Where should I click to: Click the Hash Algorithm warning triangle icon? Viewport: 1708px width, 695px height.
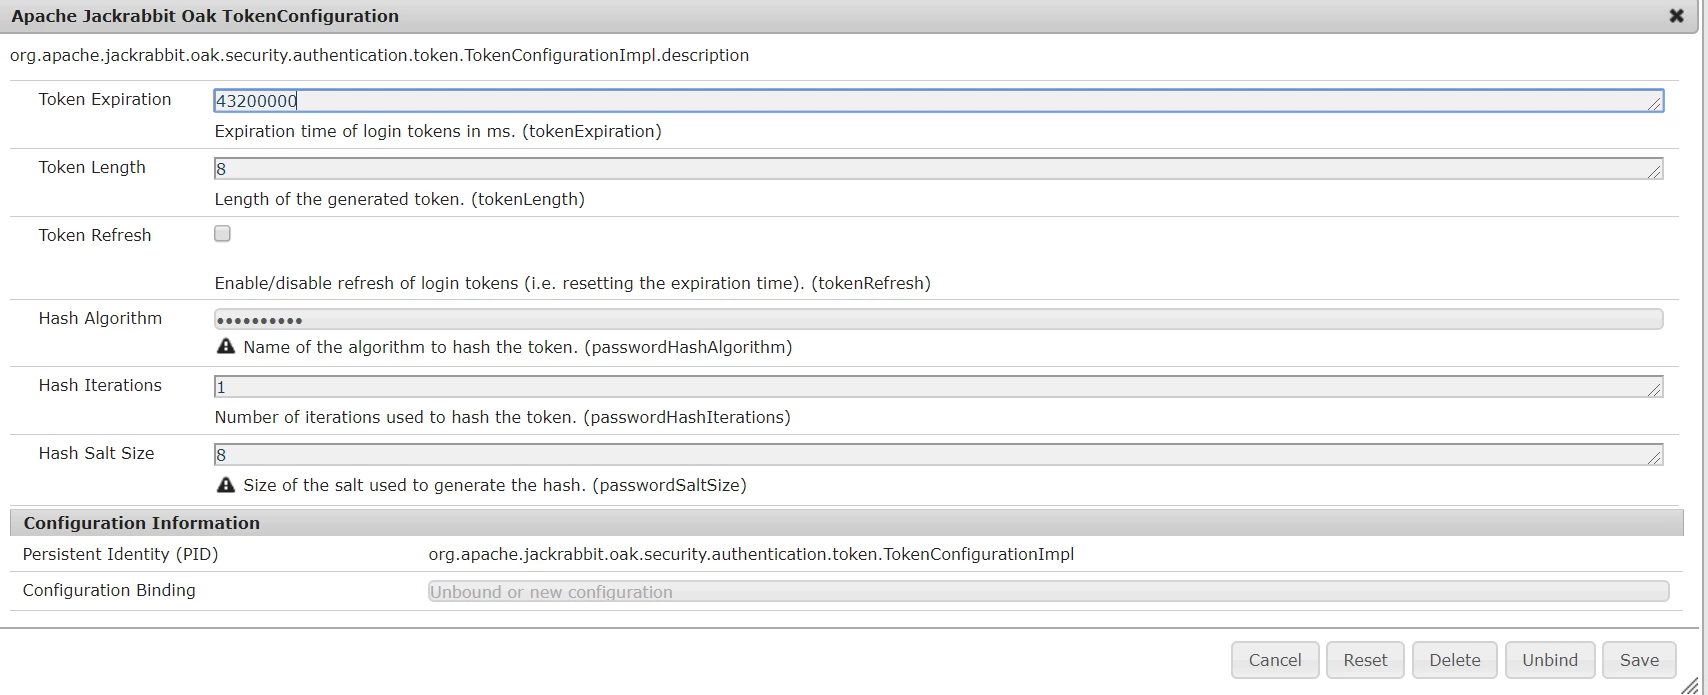[226, 346]
